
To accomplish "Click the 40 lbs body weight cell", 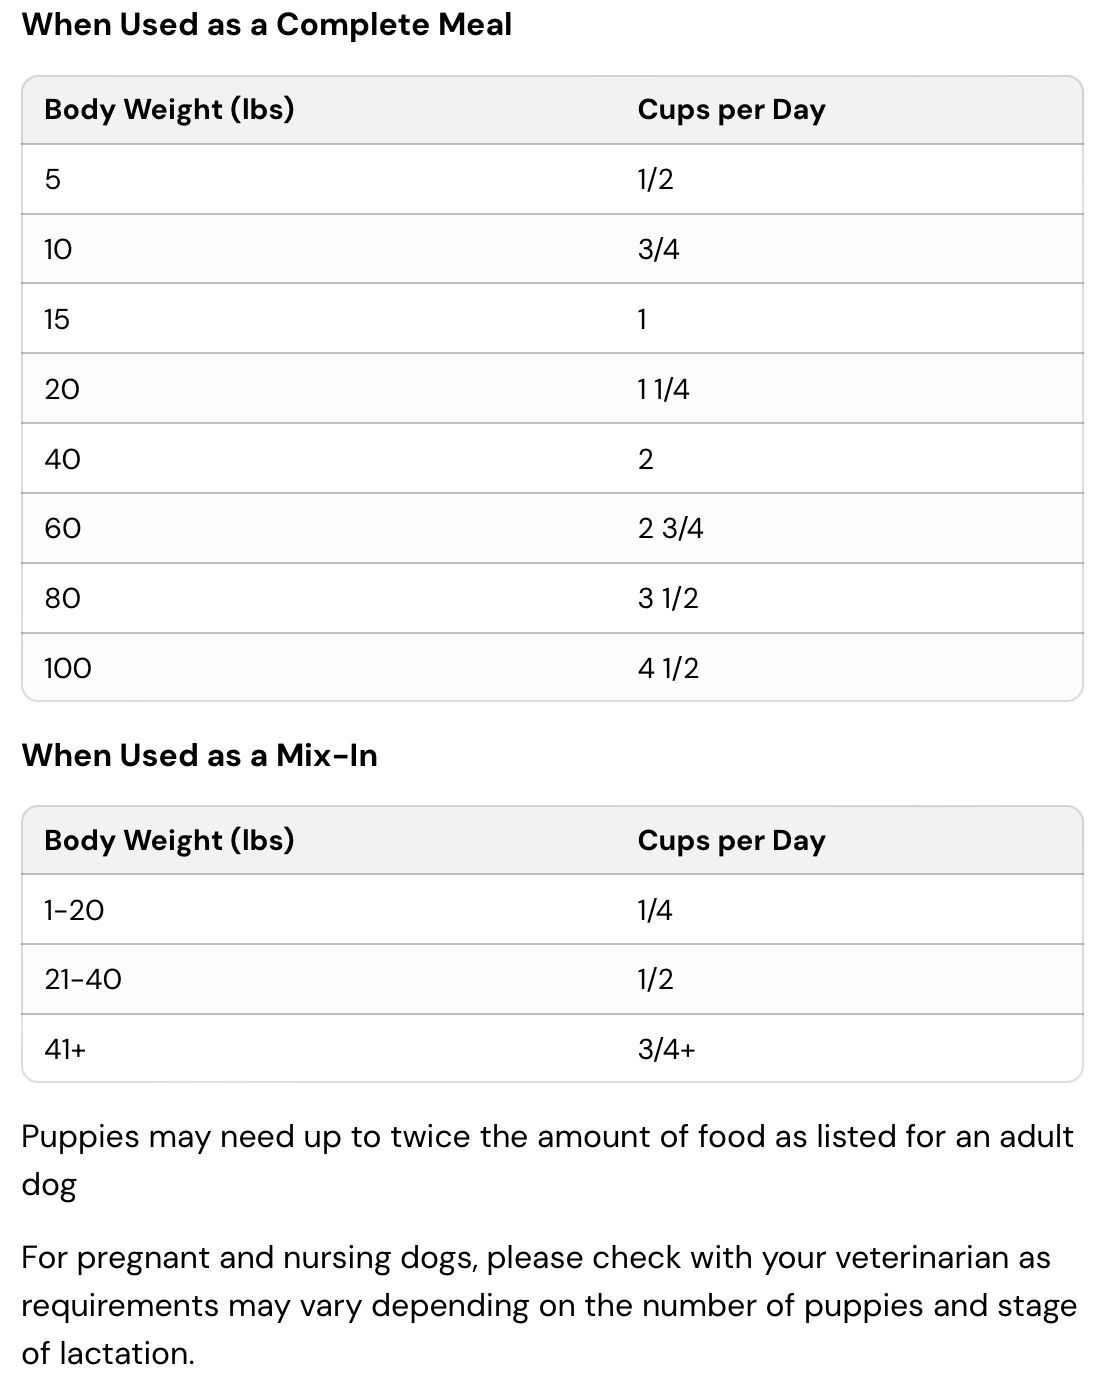I will (x=62, y=459).
